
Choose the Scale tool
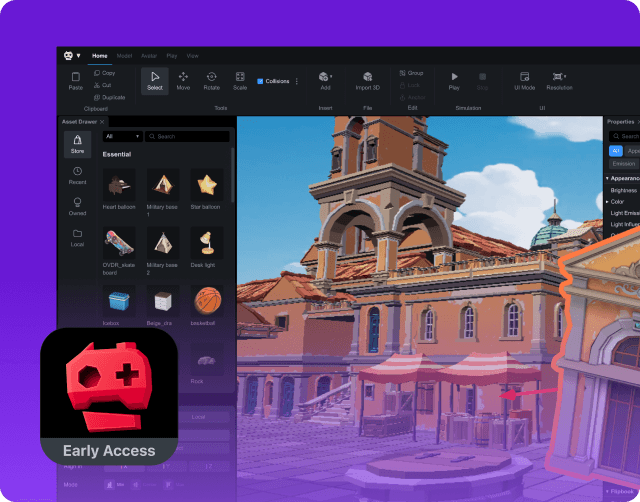(240, 80)
